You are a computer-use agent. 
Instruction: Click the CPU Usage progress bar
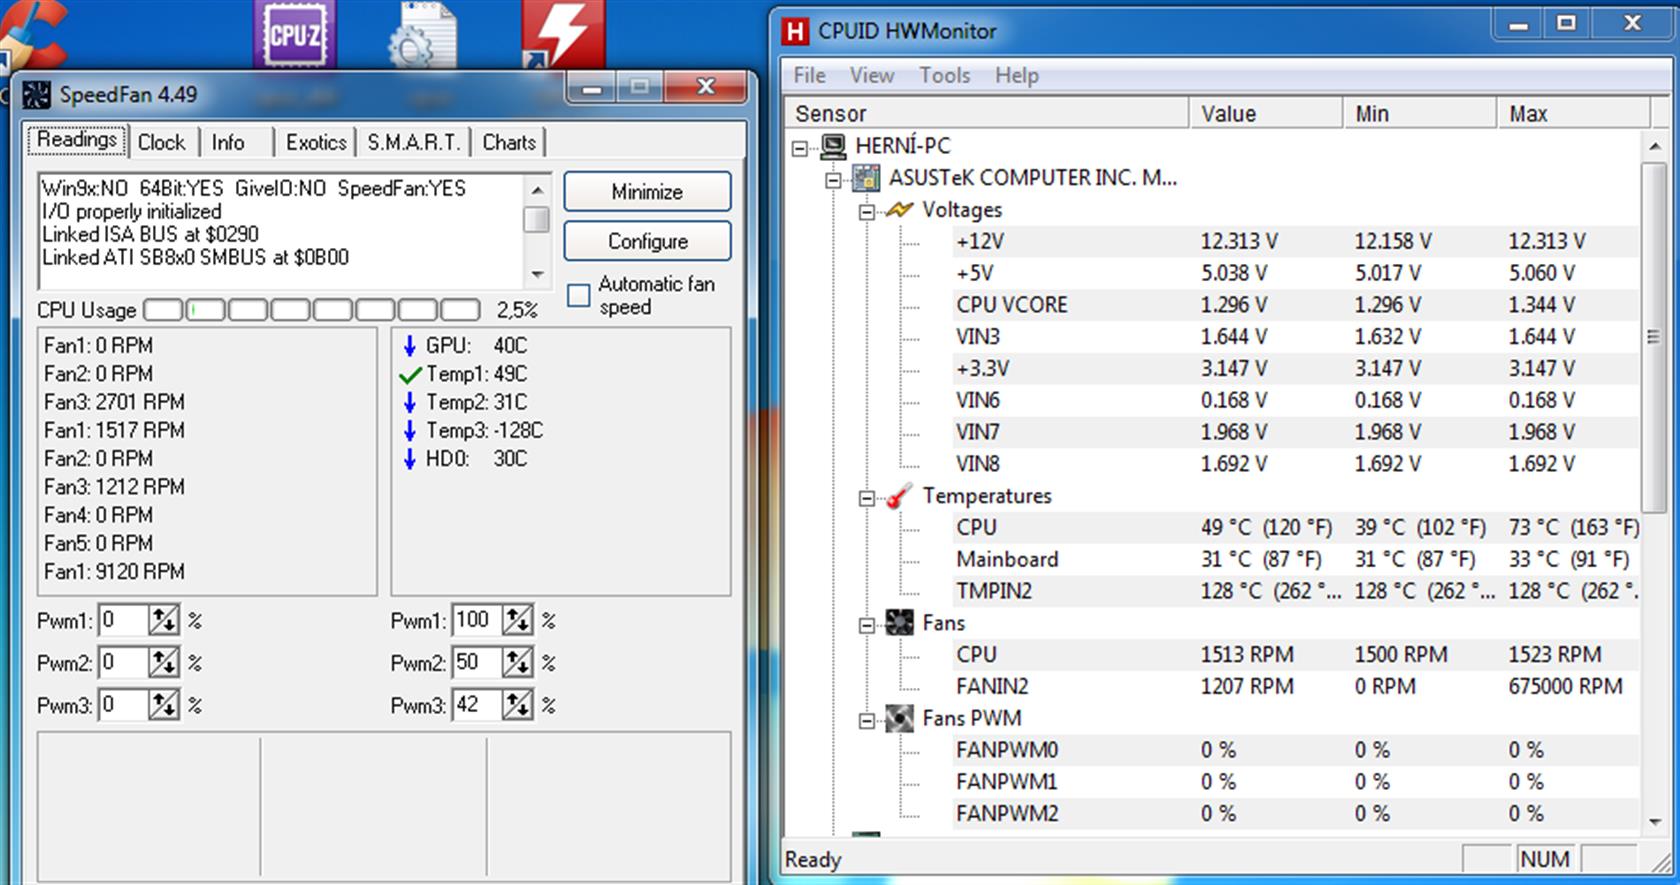point(312,310)
